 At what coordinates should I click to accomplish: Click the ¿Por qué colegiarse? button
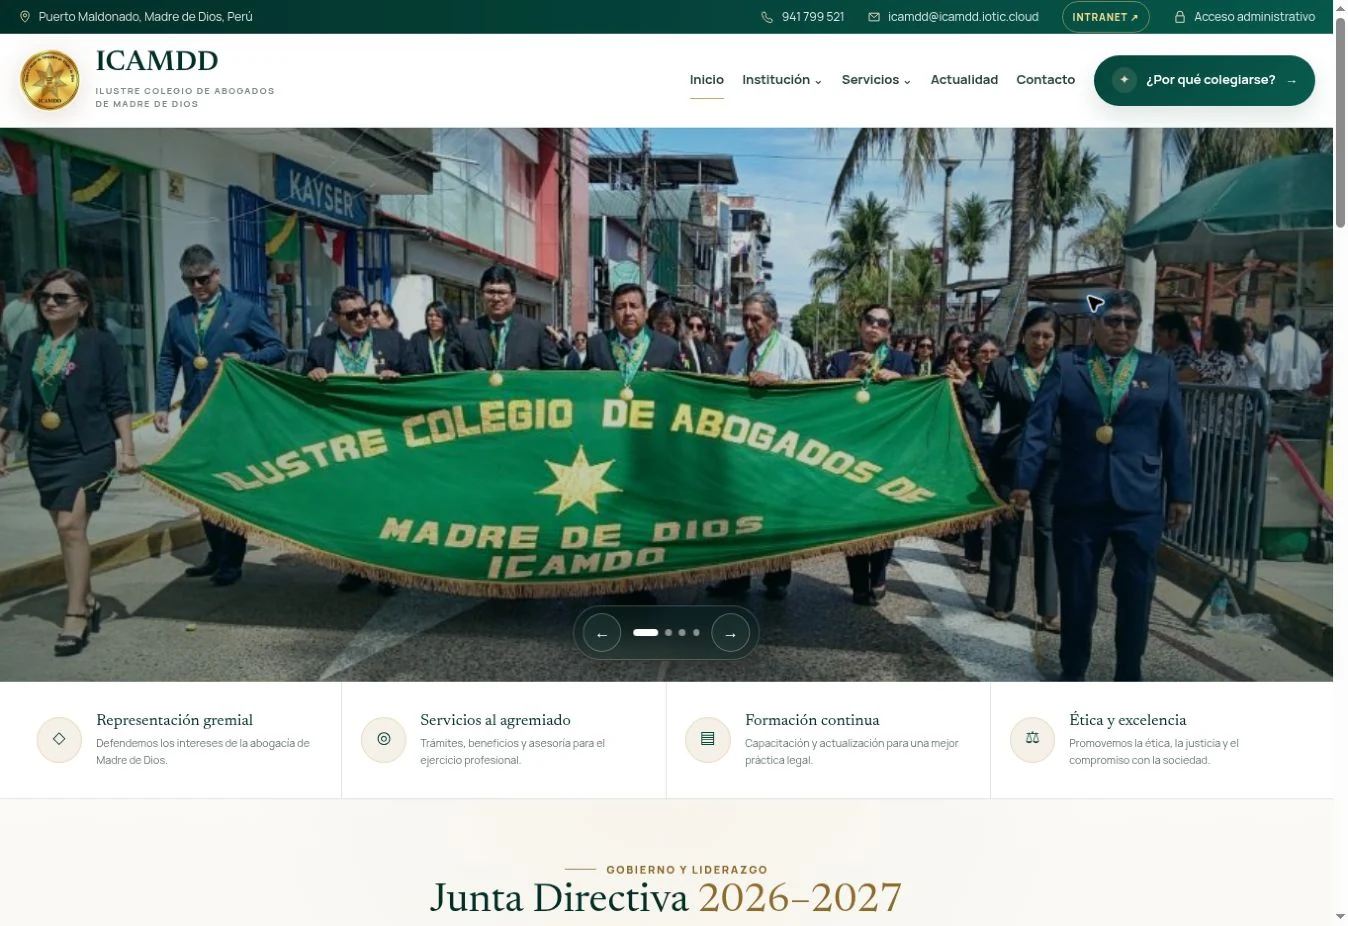(x=1204, y=80)
